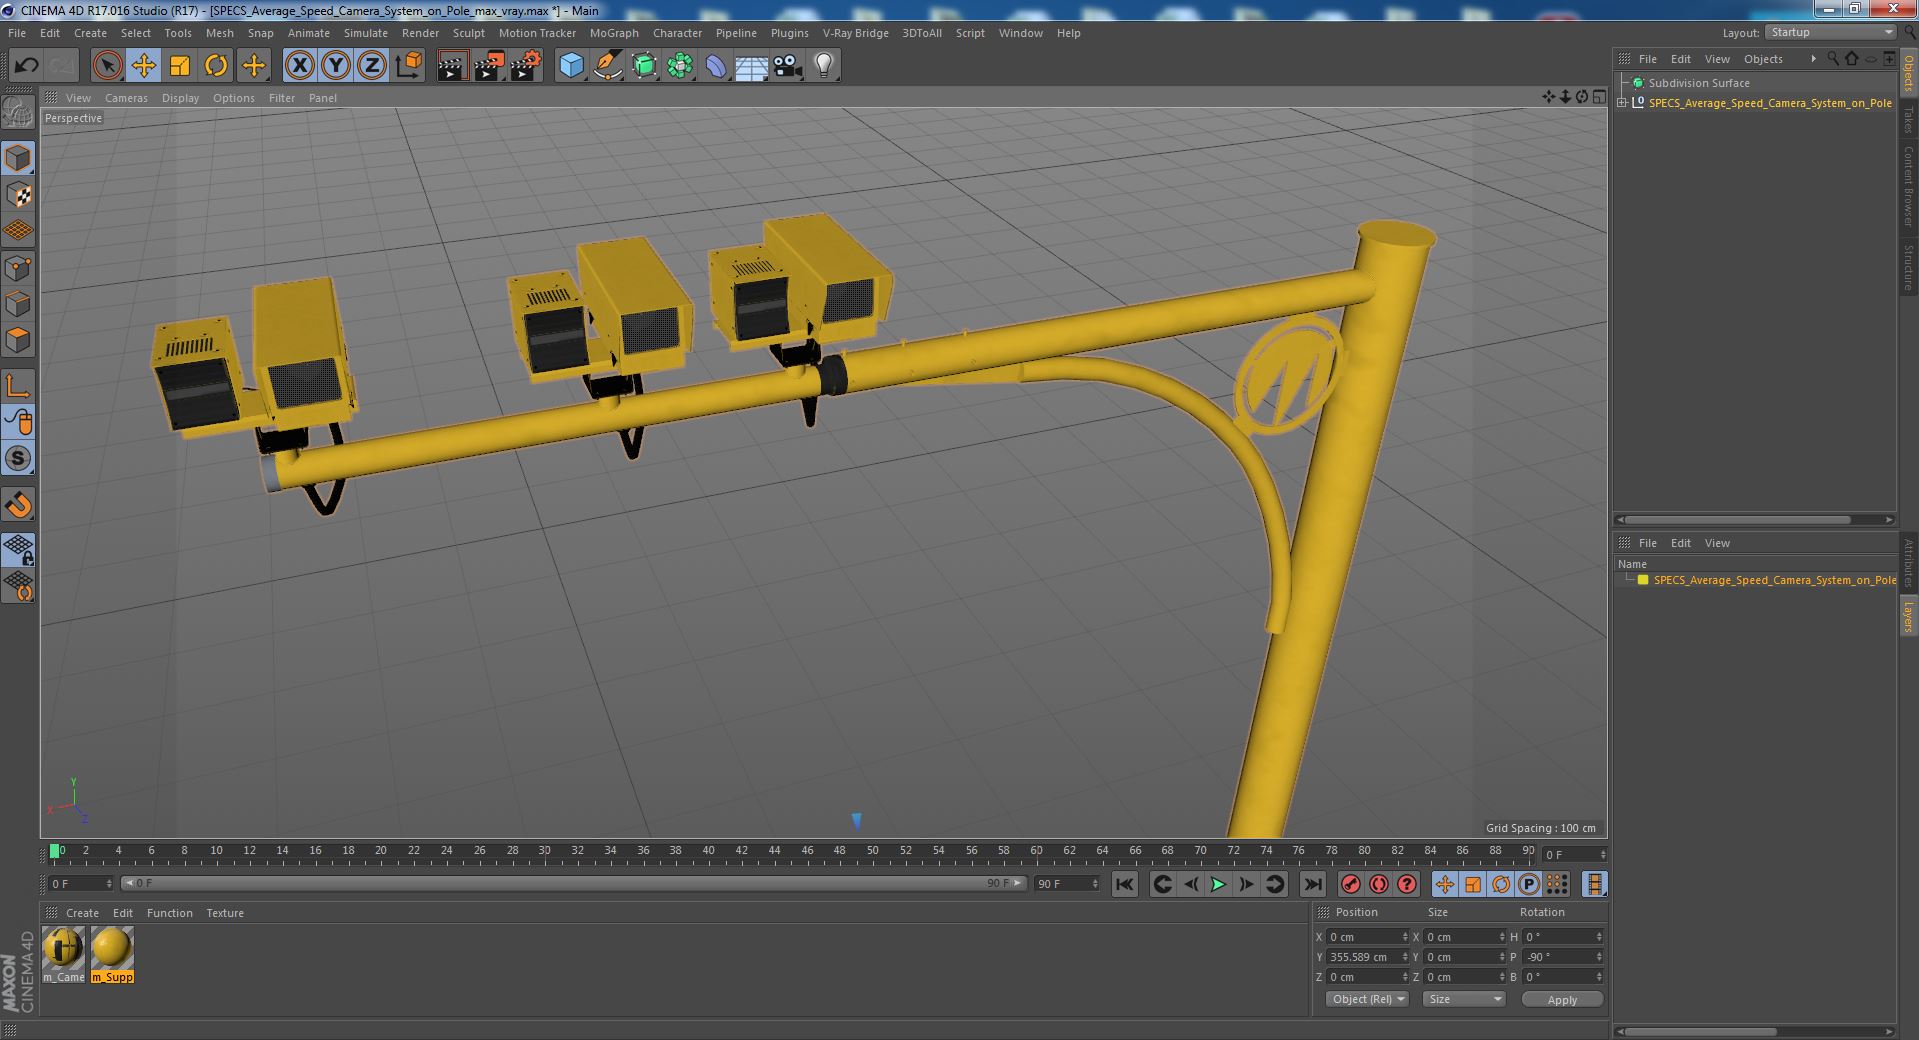Toggle X axis lock
1919x1040 pixels.
pyautogui.click(x=299, y=66)
